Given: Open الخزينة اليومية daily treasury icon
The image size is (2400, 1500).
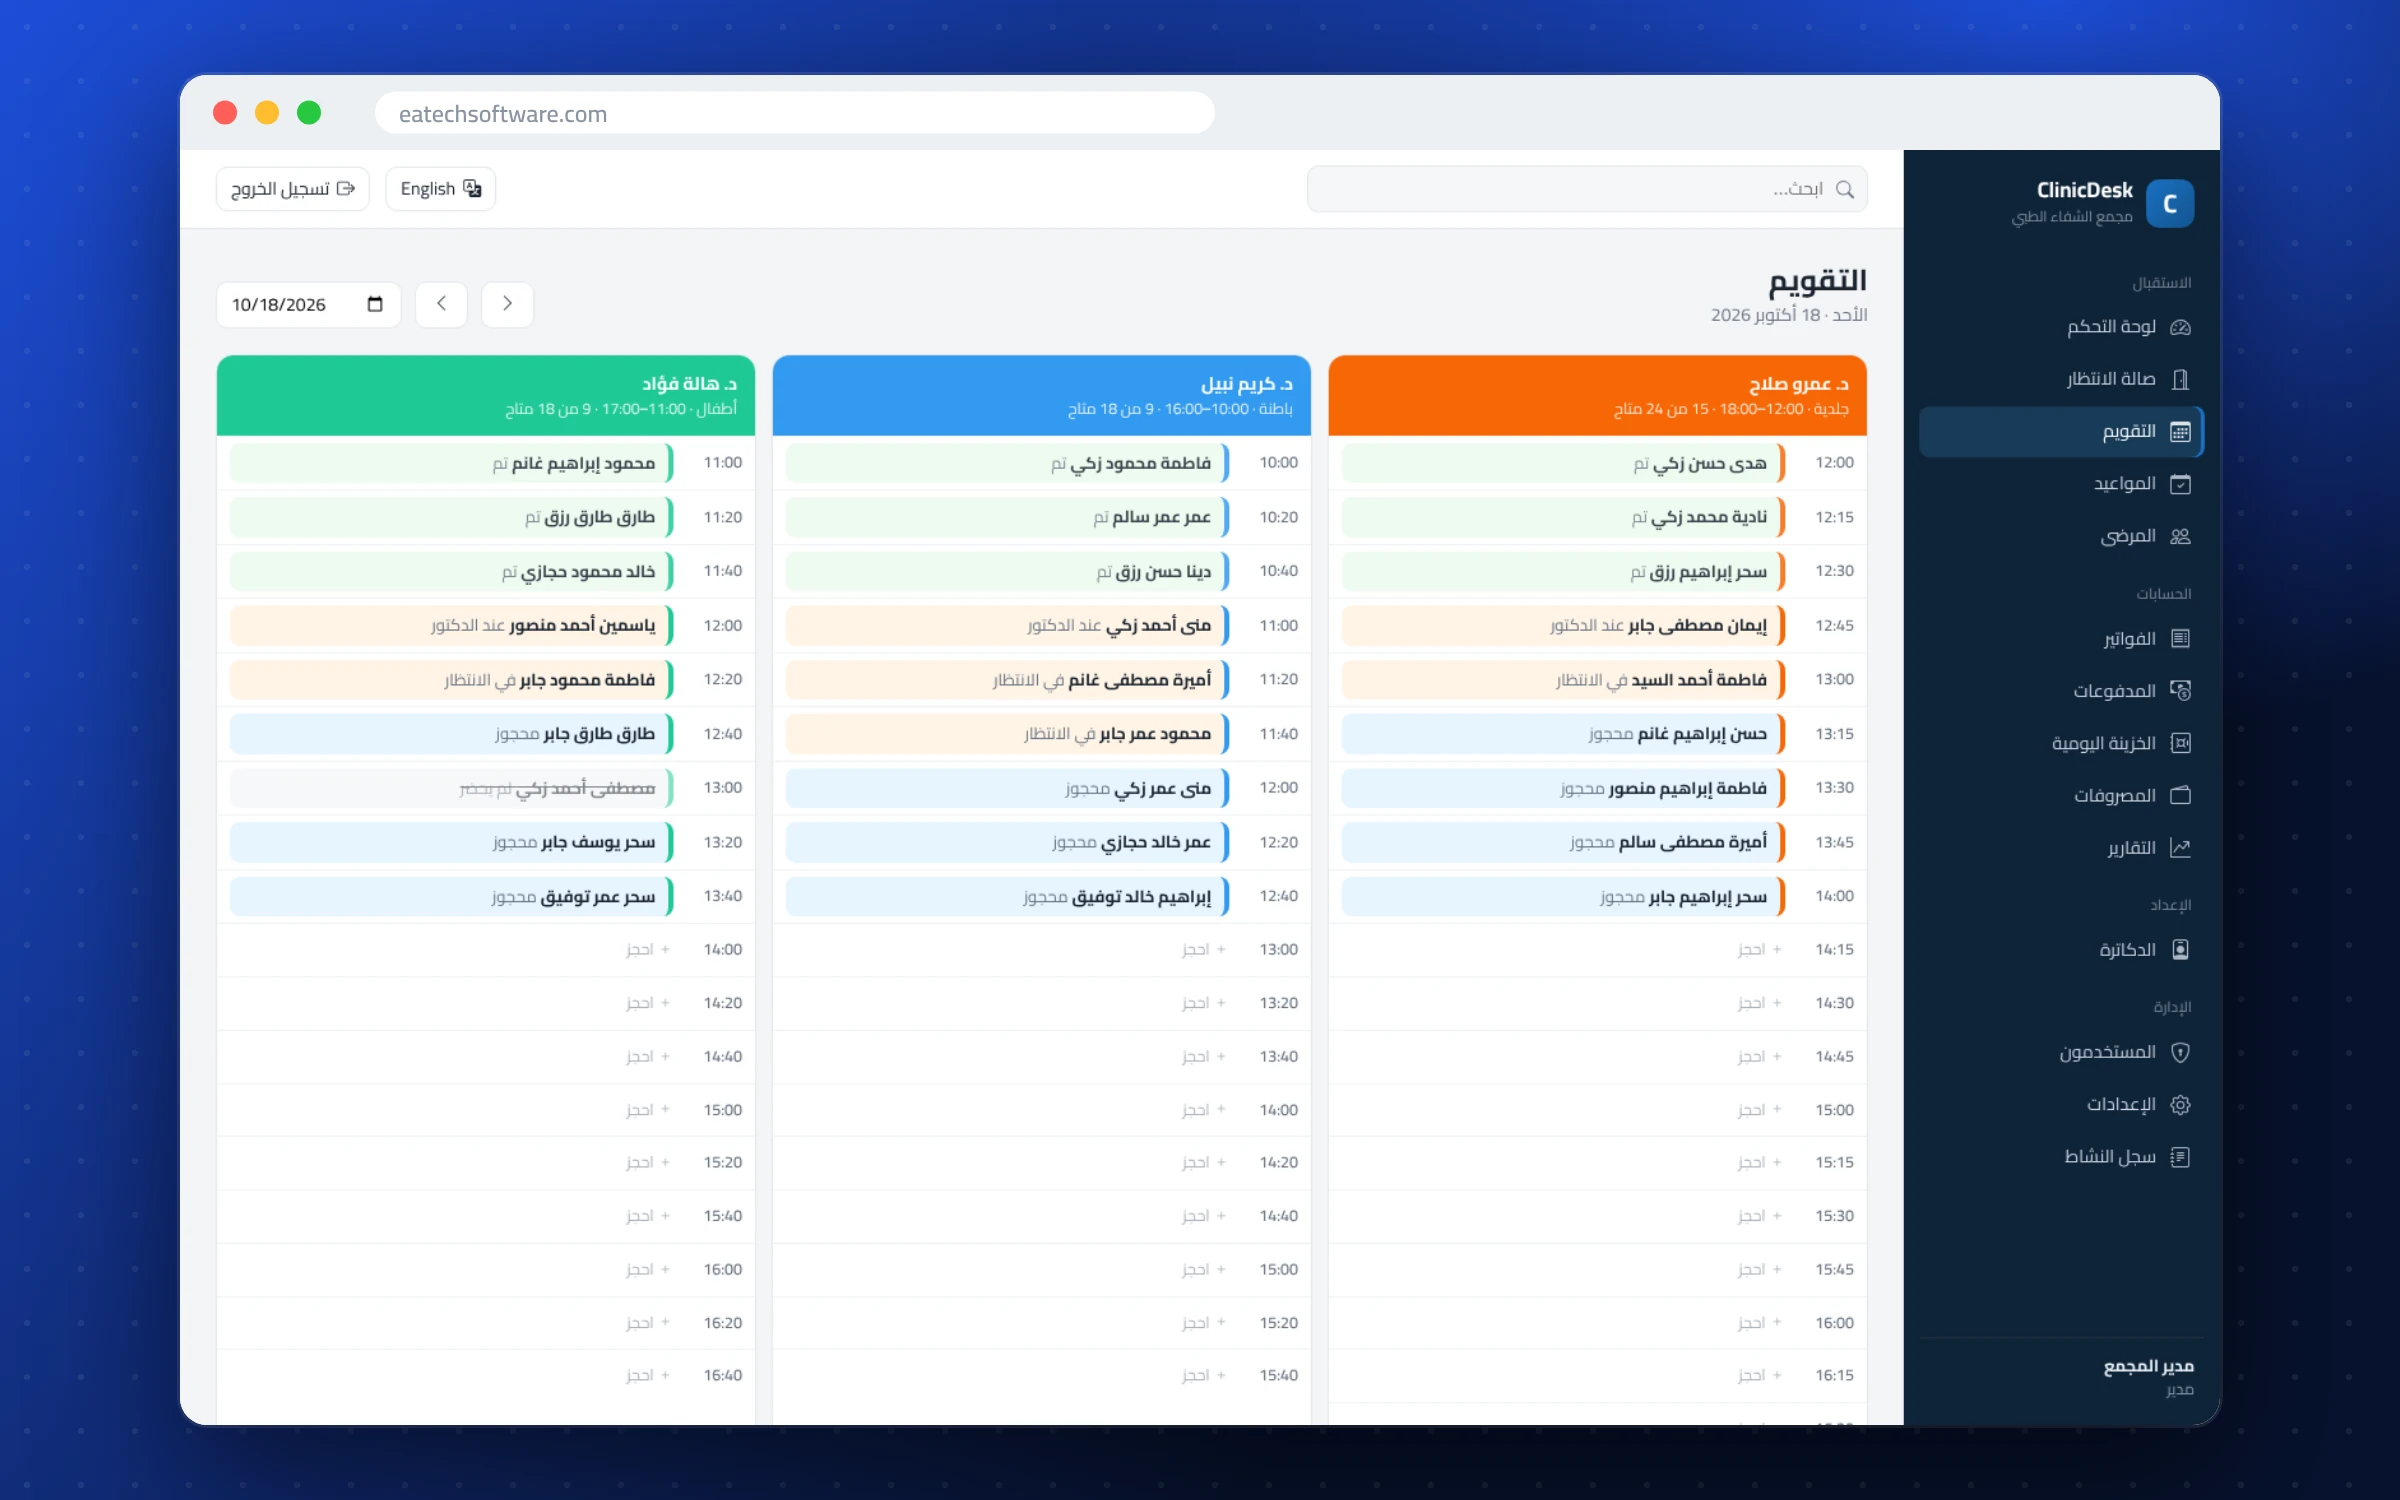Looking at the screenshot, I should coord(2180,743).
